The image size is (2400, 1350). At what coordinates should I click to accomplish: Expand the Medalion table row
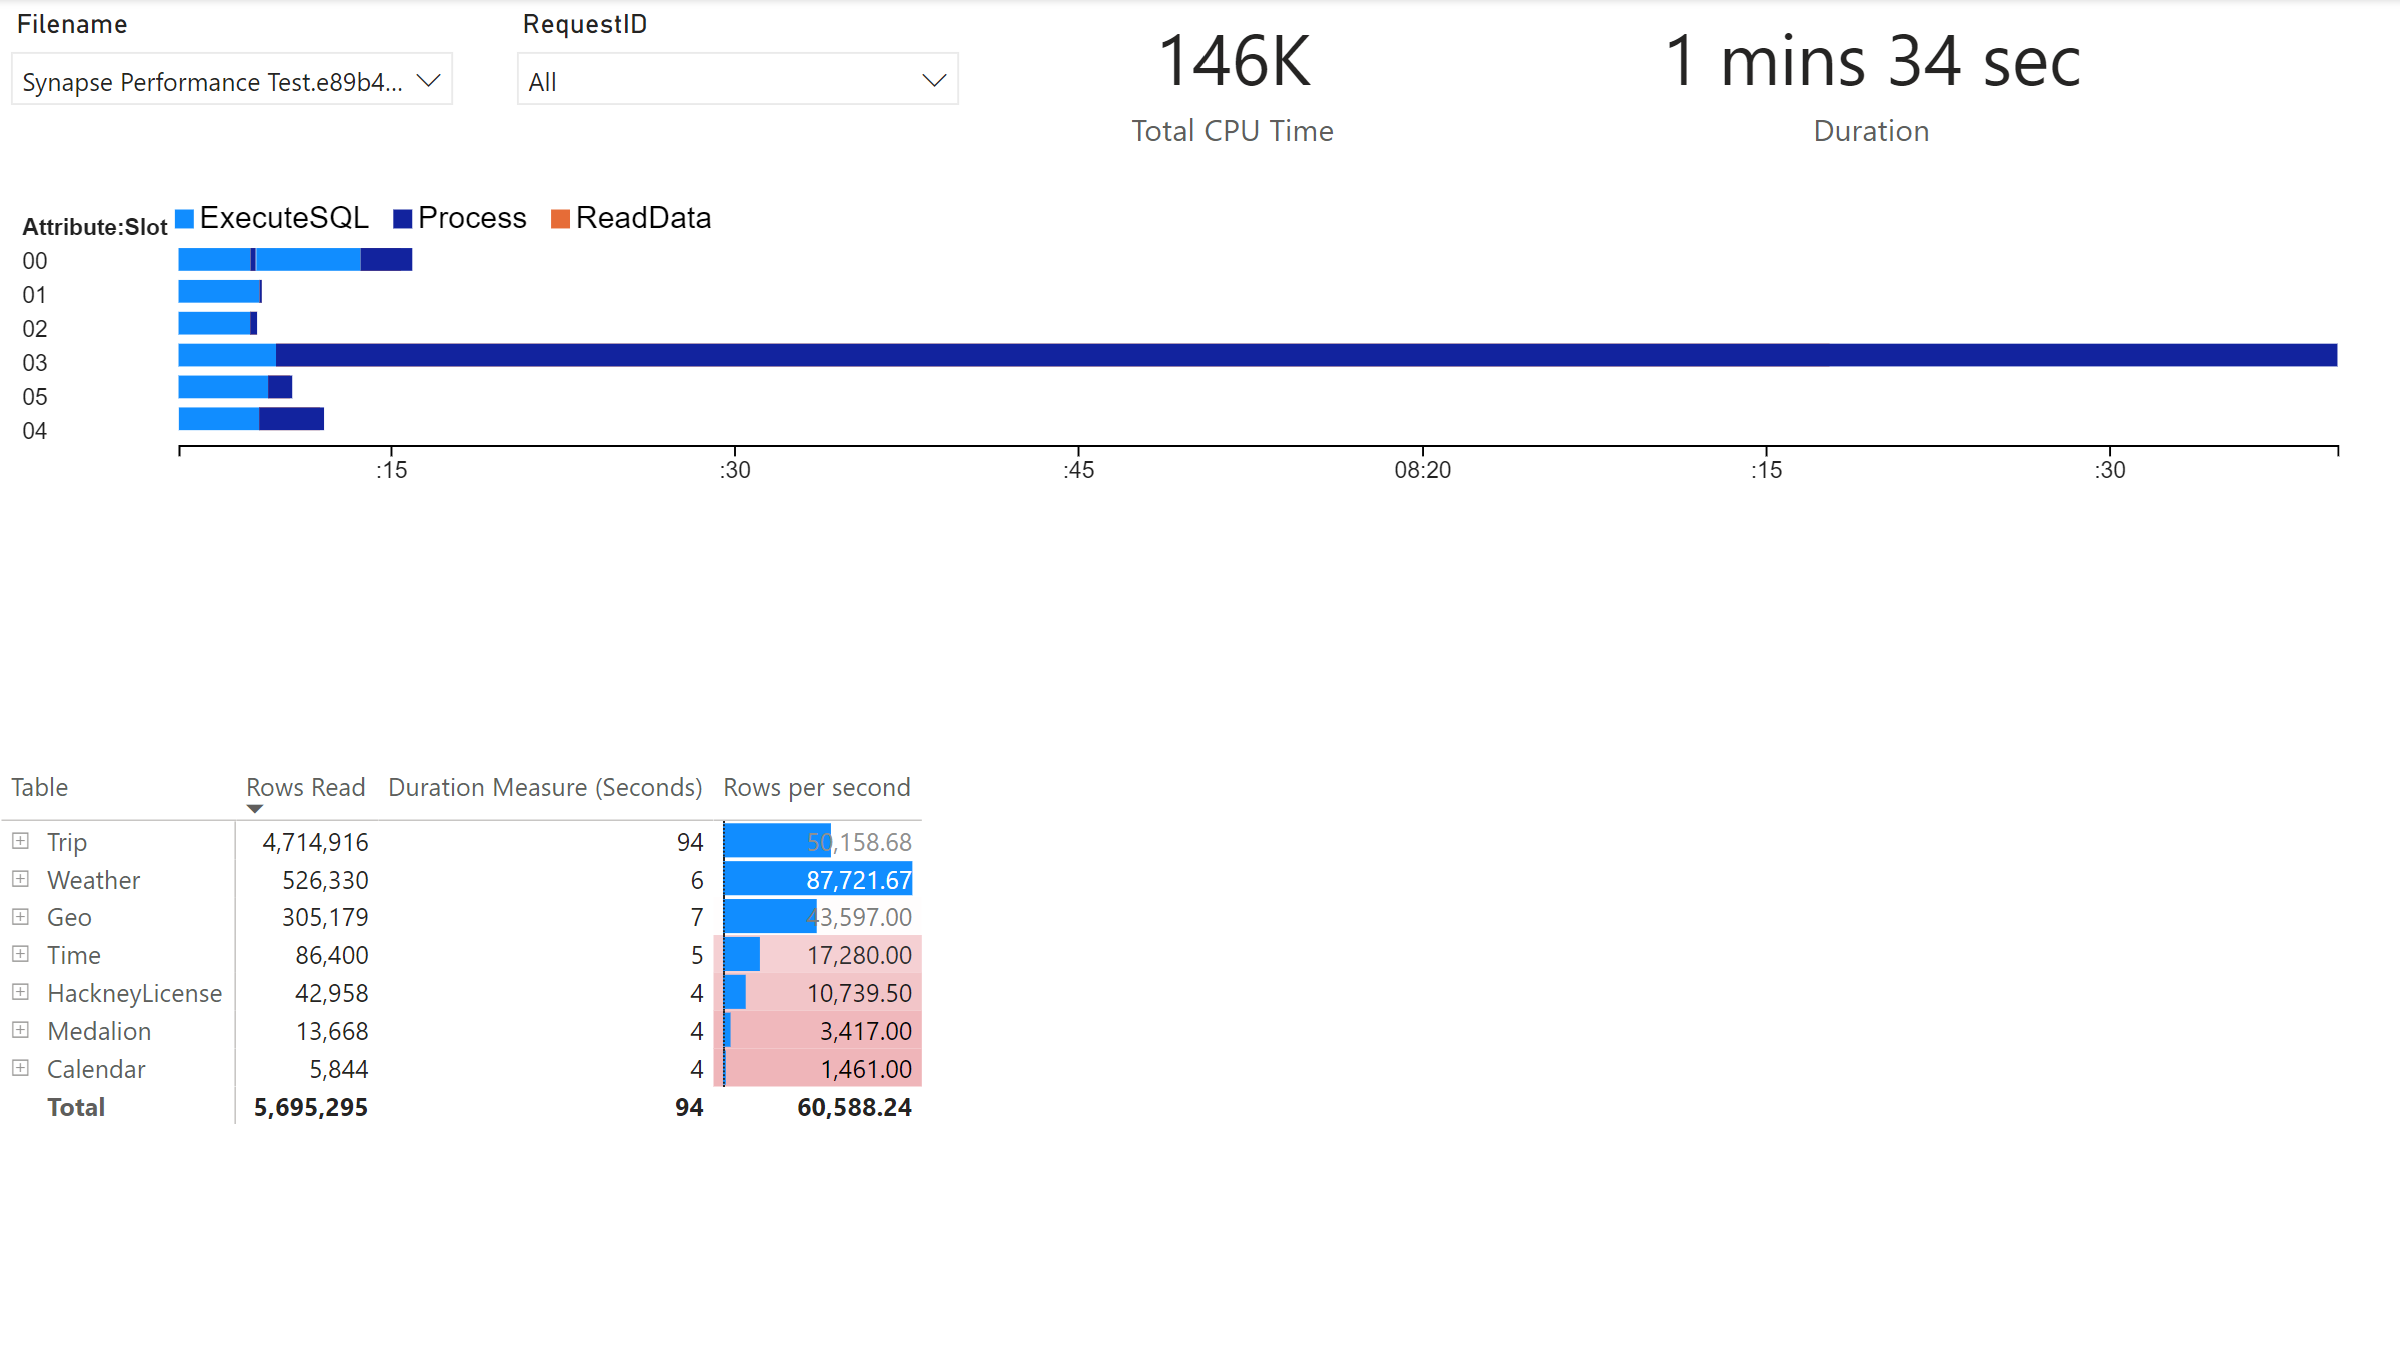tap(20, 1030)
